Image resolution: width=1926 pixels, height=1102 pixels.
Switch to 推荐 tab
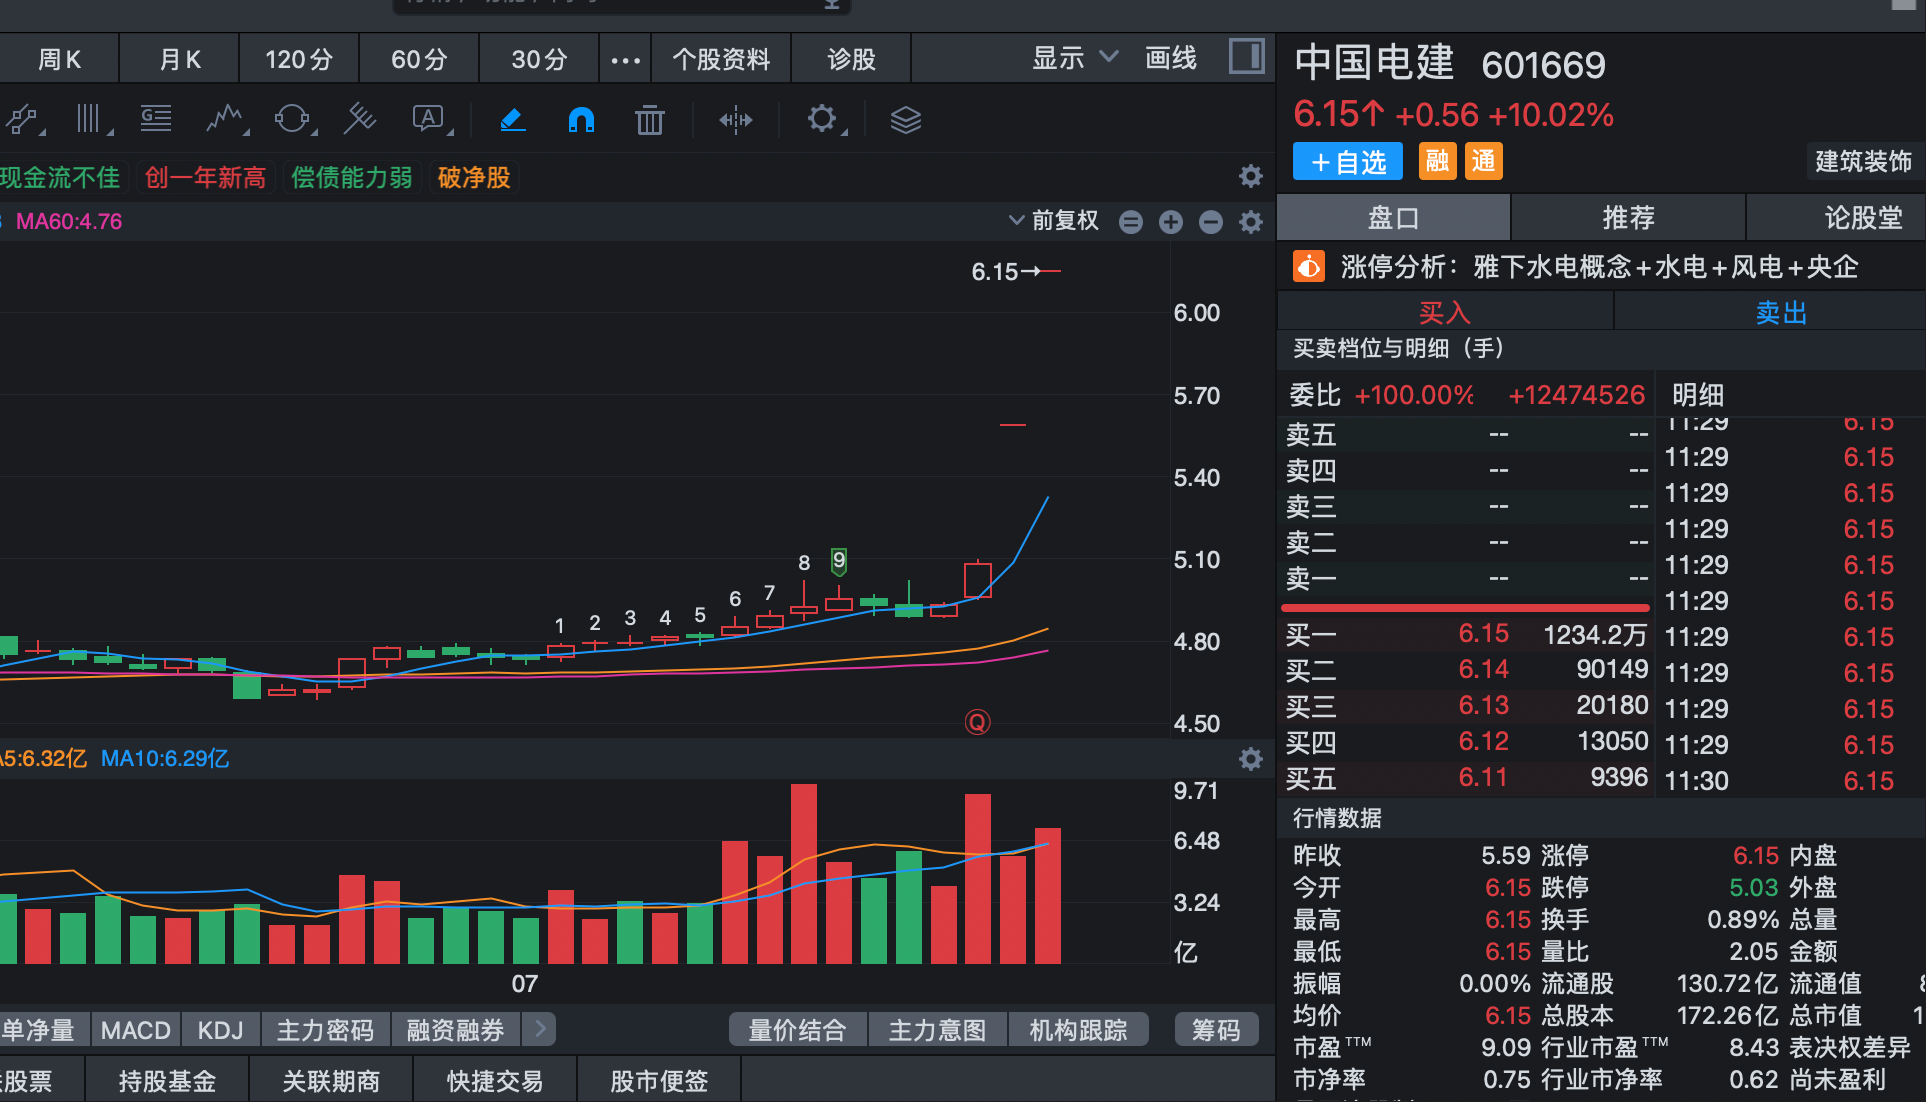coord(1628,217)
